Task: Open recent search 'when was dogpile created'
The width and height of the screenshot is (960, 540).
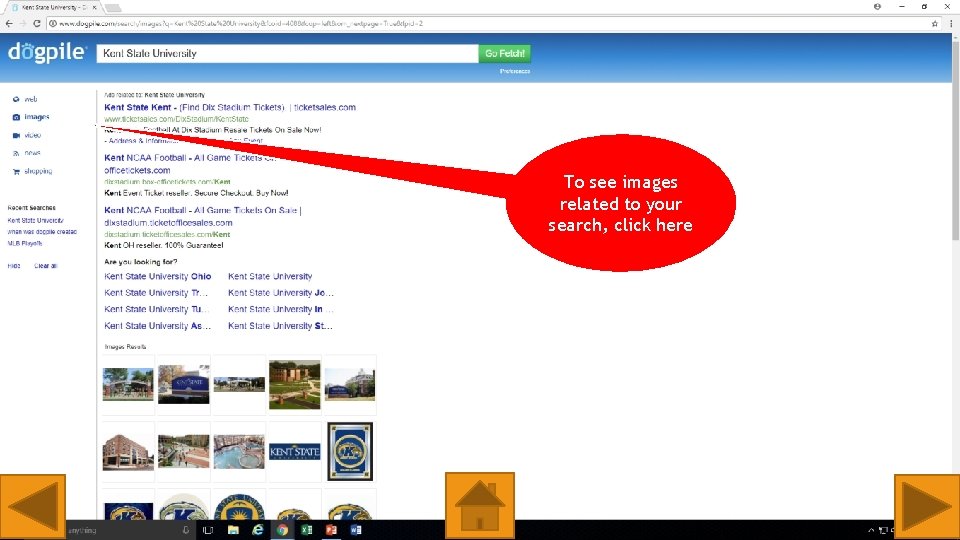Action: 42,232
